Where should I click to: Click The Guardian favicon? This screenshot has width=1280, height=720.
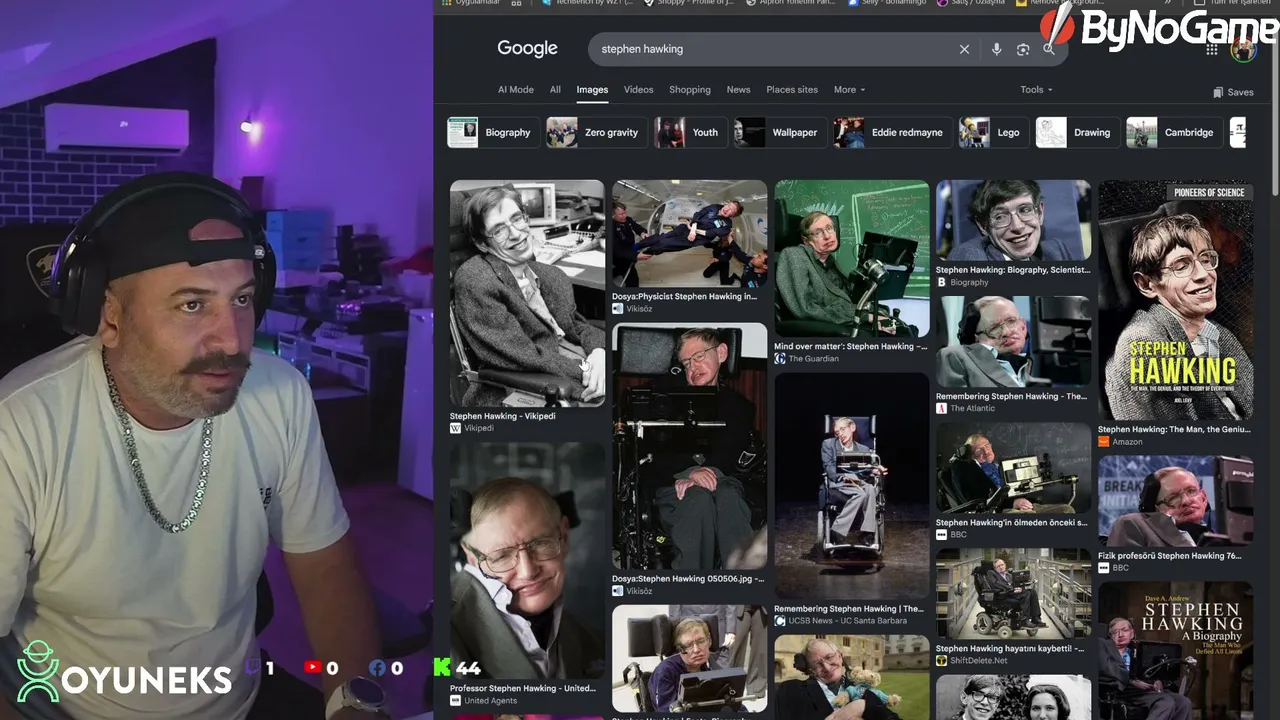(780, 359)
